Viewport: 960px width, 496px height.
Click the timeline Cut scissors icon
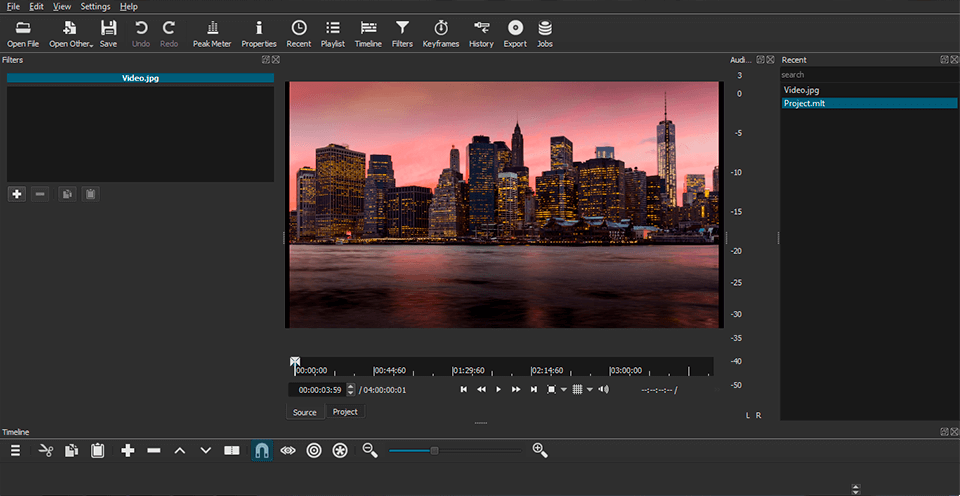46,451
